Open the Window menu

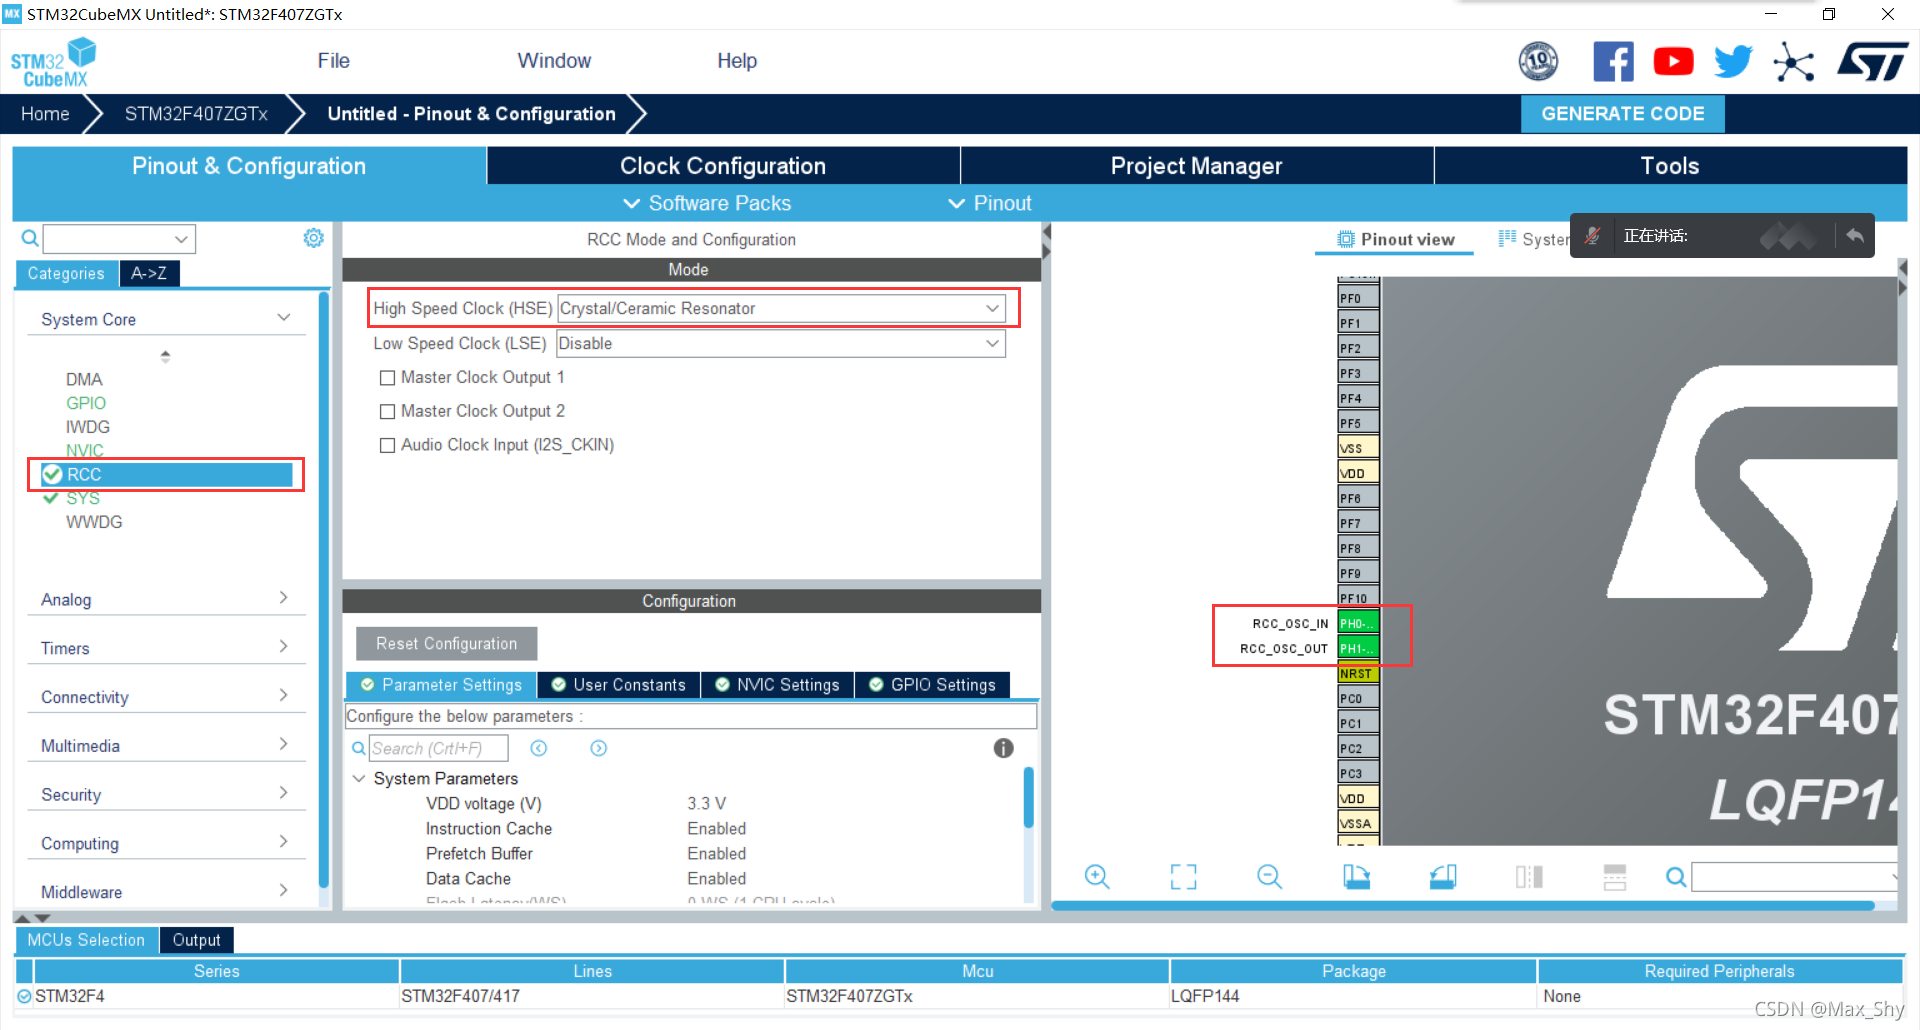554,61
